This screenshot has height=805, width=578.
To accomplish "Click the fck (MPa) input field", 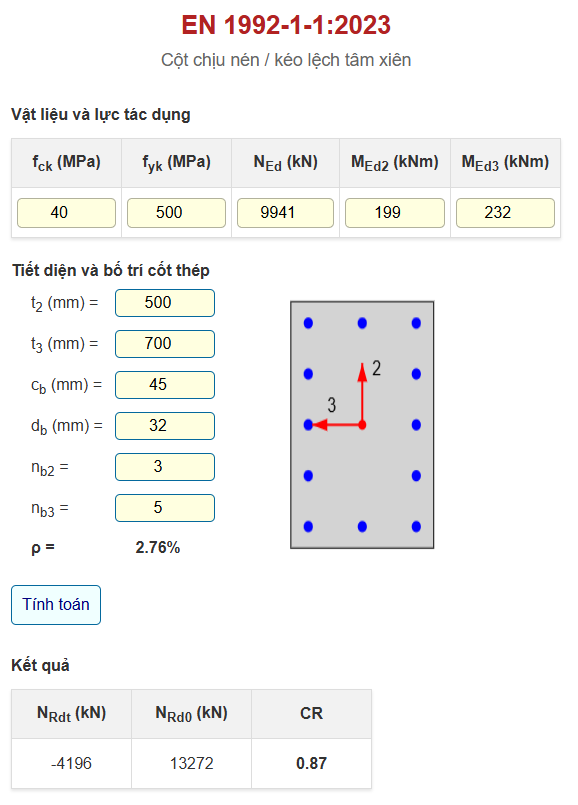I will 66,213.
